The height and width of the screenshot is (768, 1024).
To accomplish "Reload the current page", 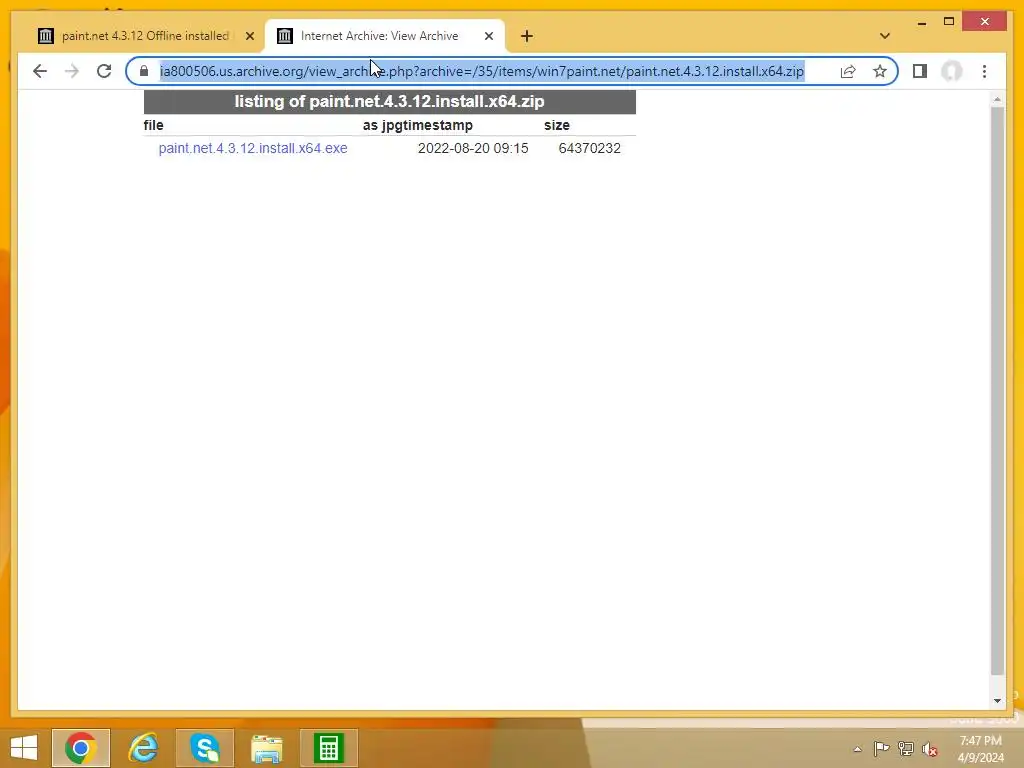I will (104, 71).
